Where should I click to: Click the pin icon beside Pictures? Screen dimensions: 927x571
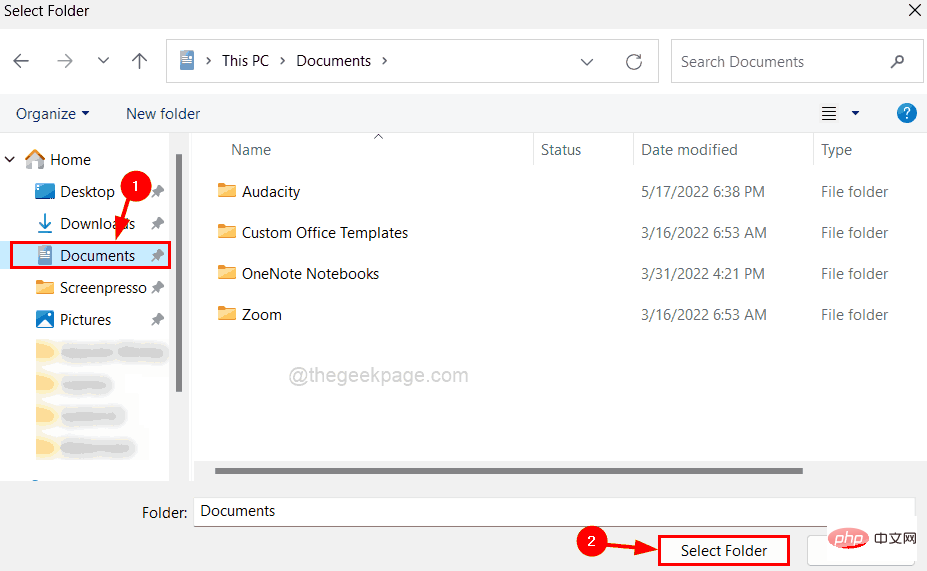[x=157, y=320]
